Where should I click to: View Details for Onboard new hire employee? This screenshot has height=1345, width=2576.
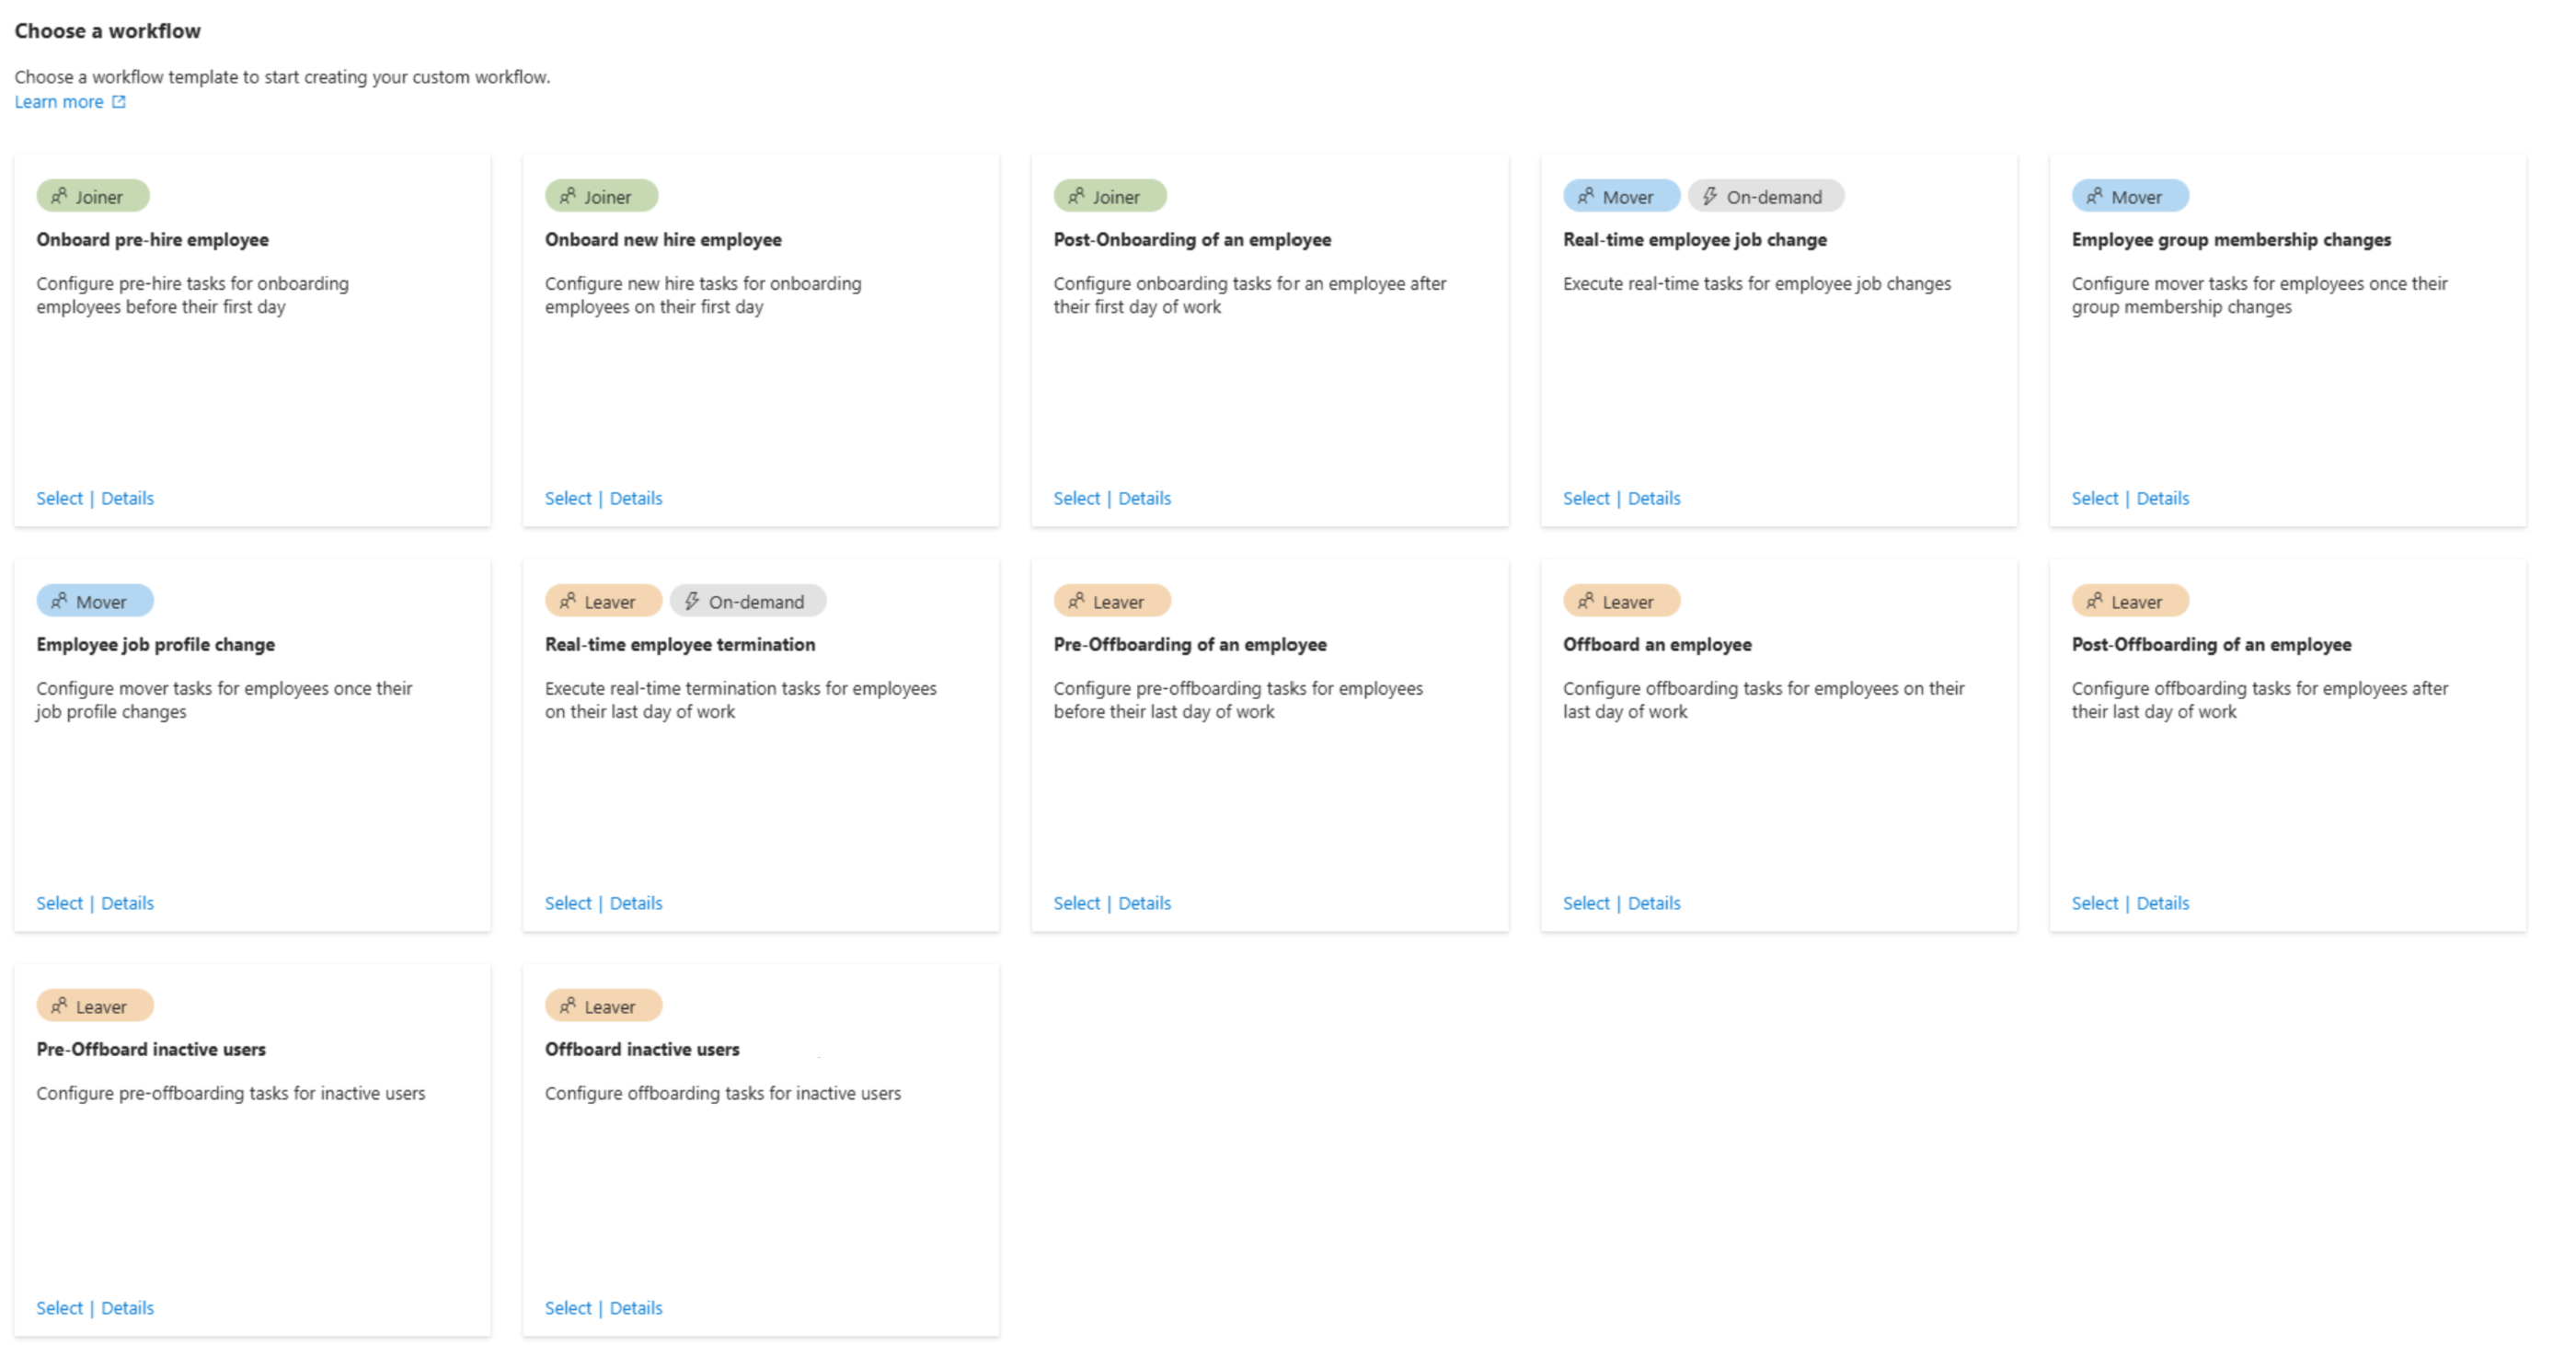click(636, 498)
